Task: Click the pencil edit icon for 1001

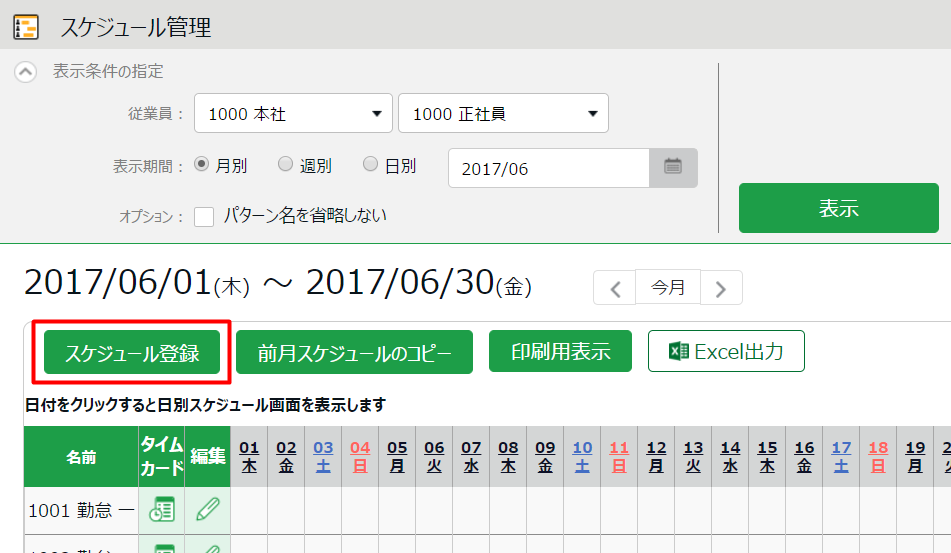Action: [x=207, y=510]
